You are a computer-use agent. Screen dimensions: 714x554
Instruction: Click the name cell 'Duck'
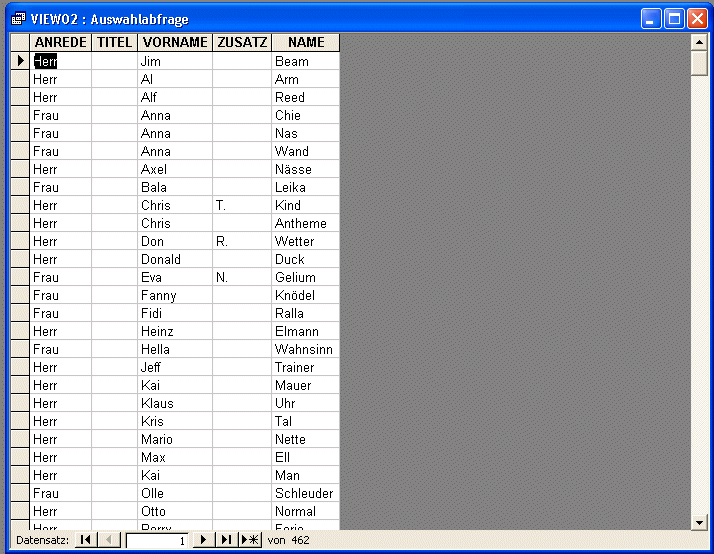coord(306,259)
